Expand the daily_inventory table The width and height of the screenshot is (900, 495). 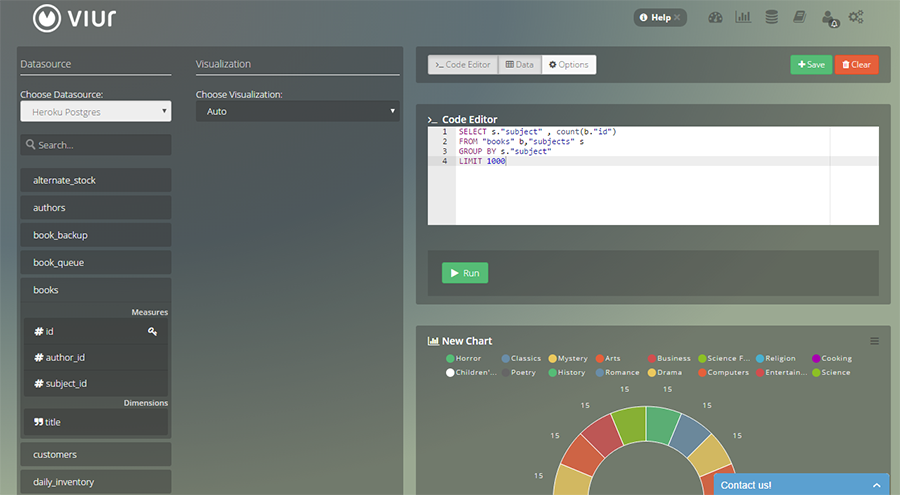click(x=96, y=482)
